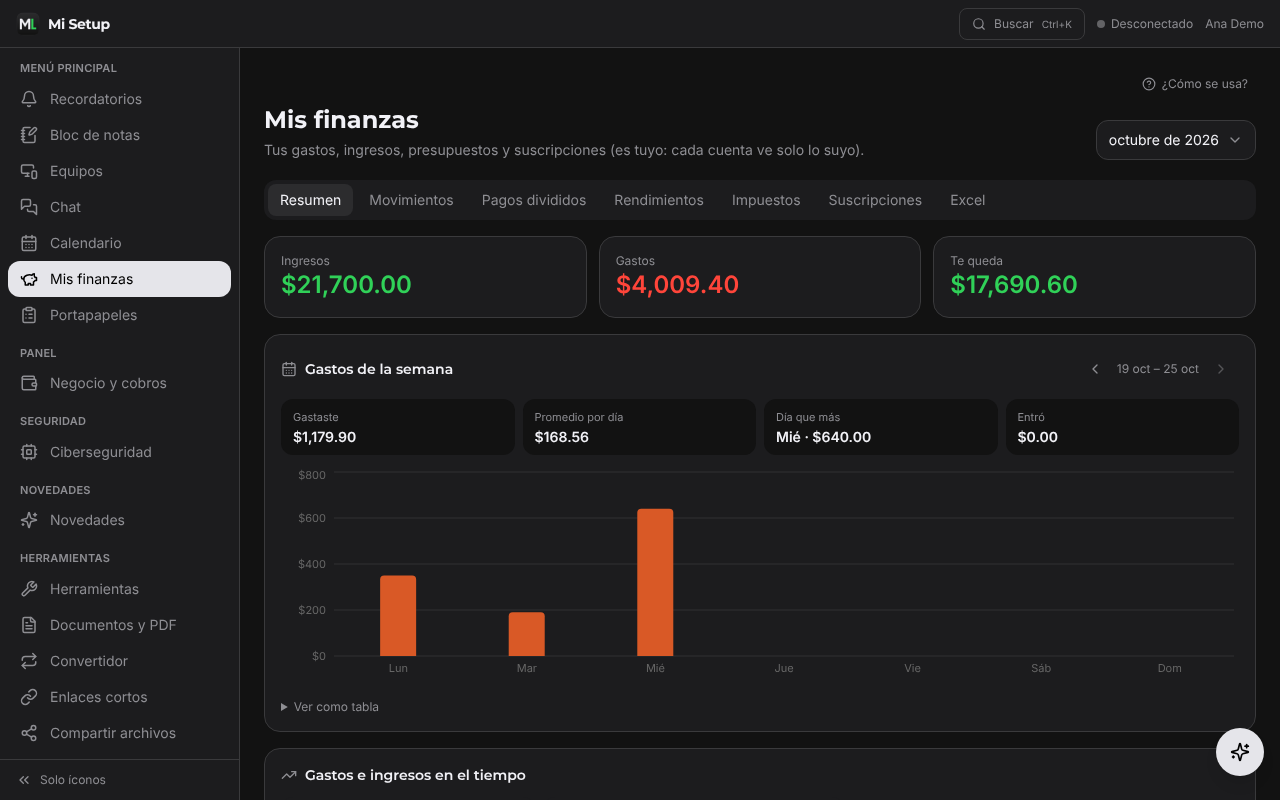The height and width of the screenshot is (800, 1280).
Task: Click the Ingresos $21,700.00 card
Action: [425, 277]
